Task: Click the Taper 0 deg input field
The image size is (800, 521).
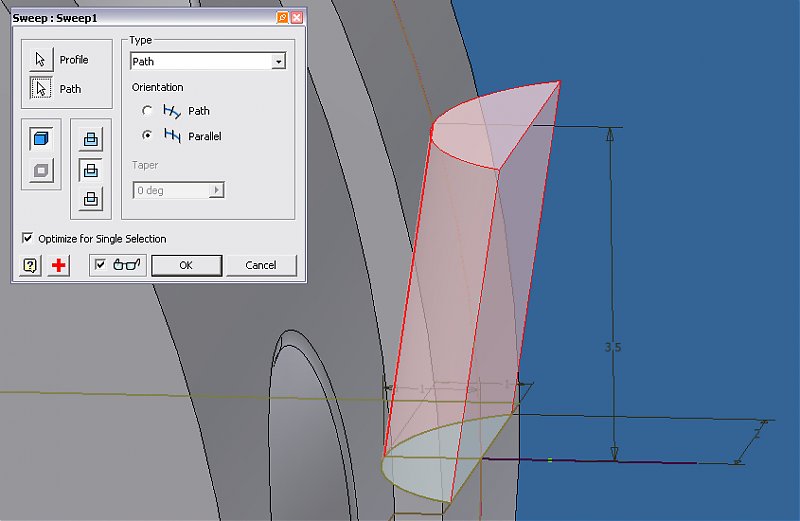Action: coord(170,190)
